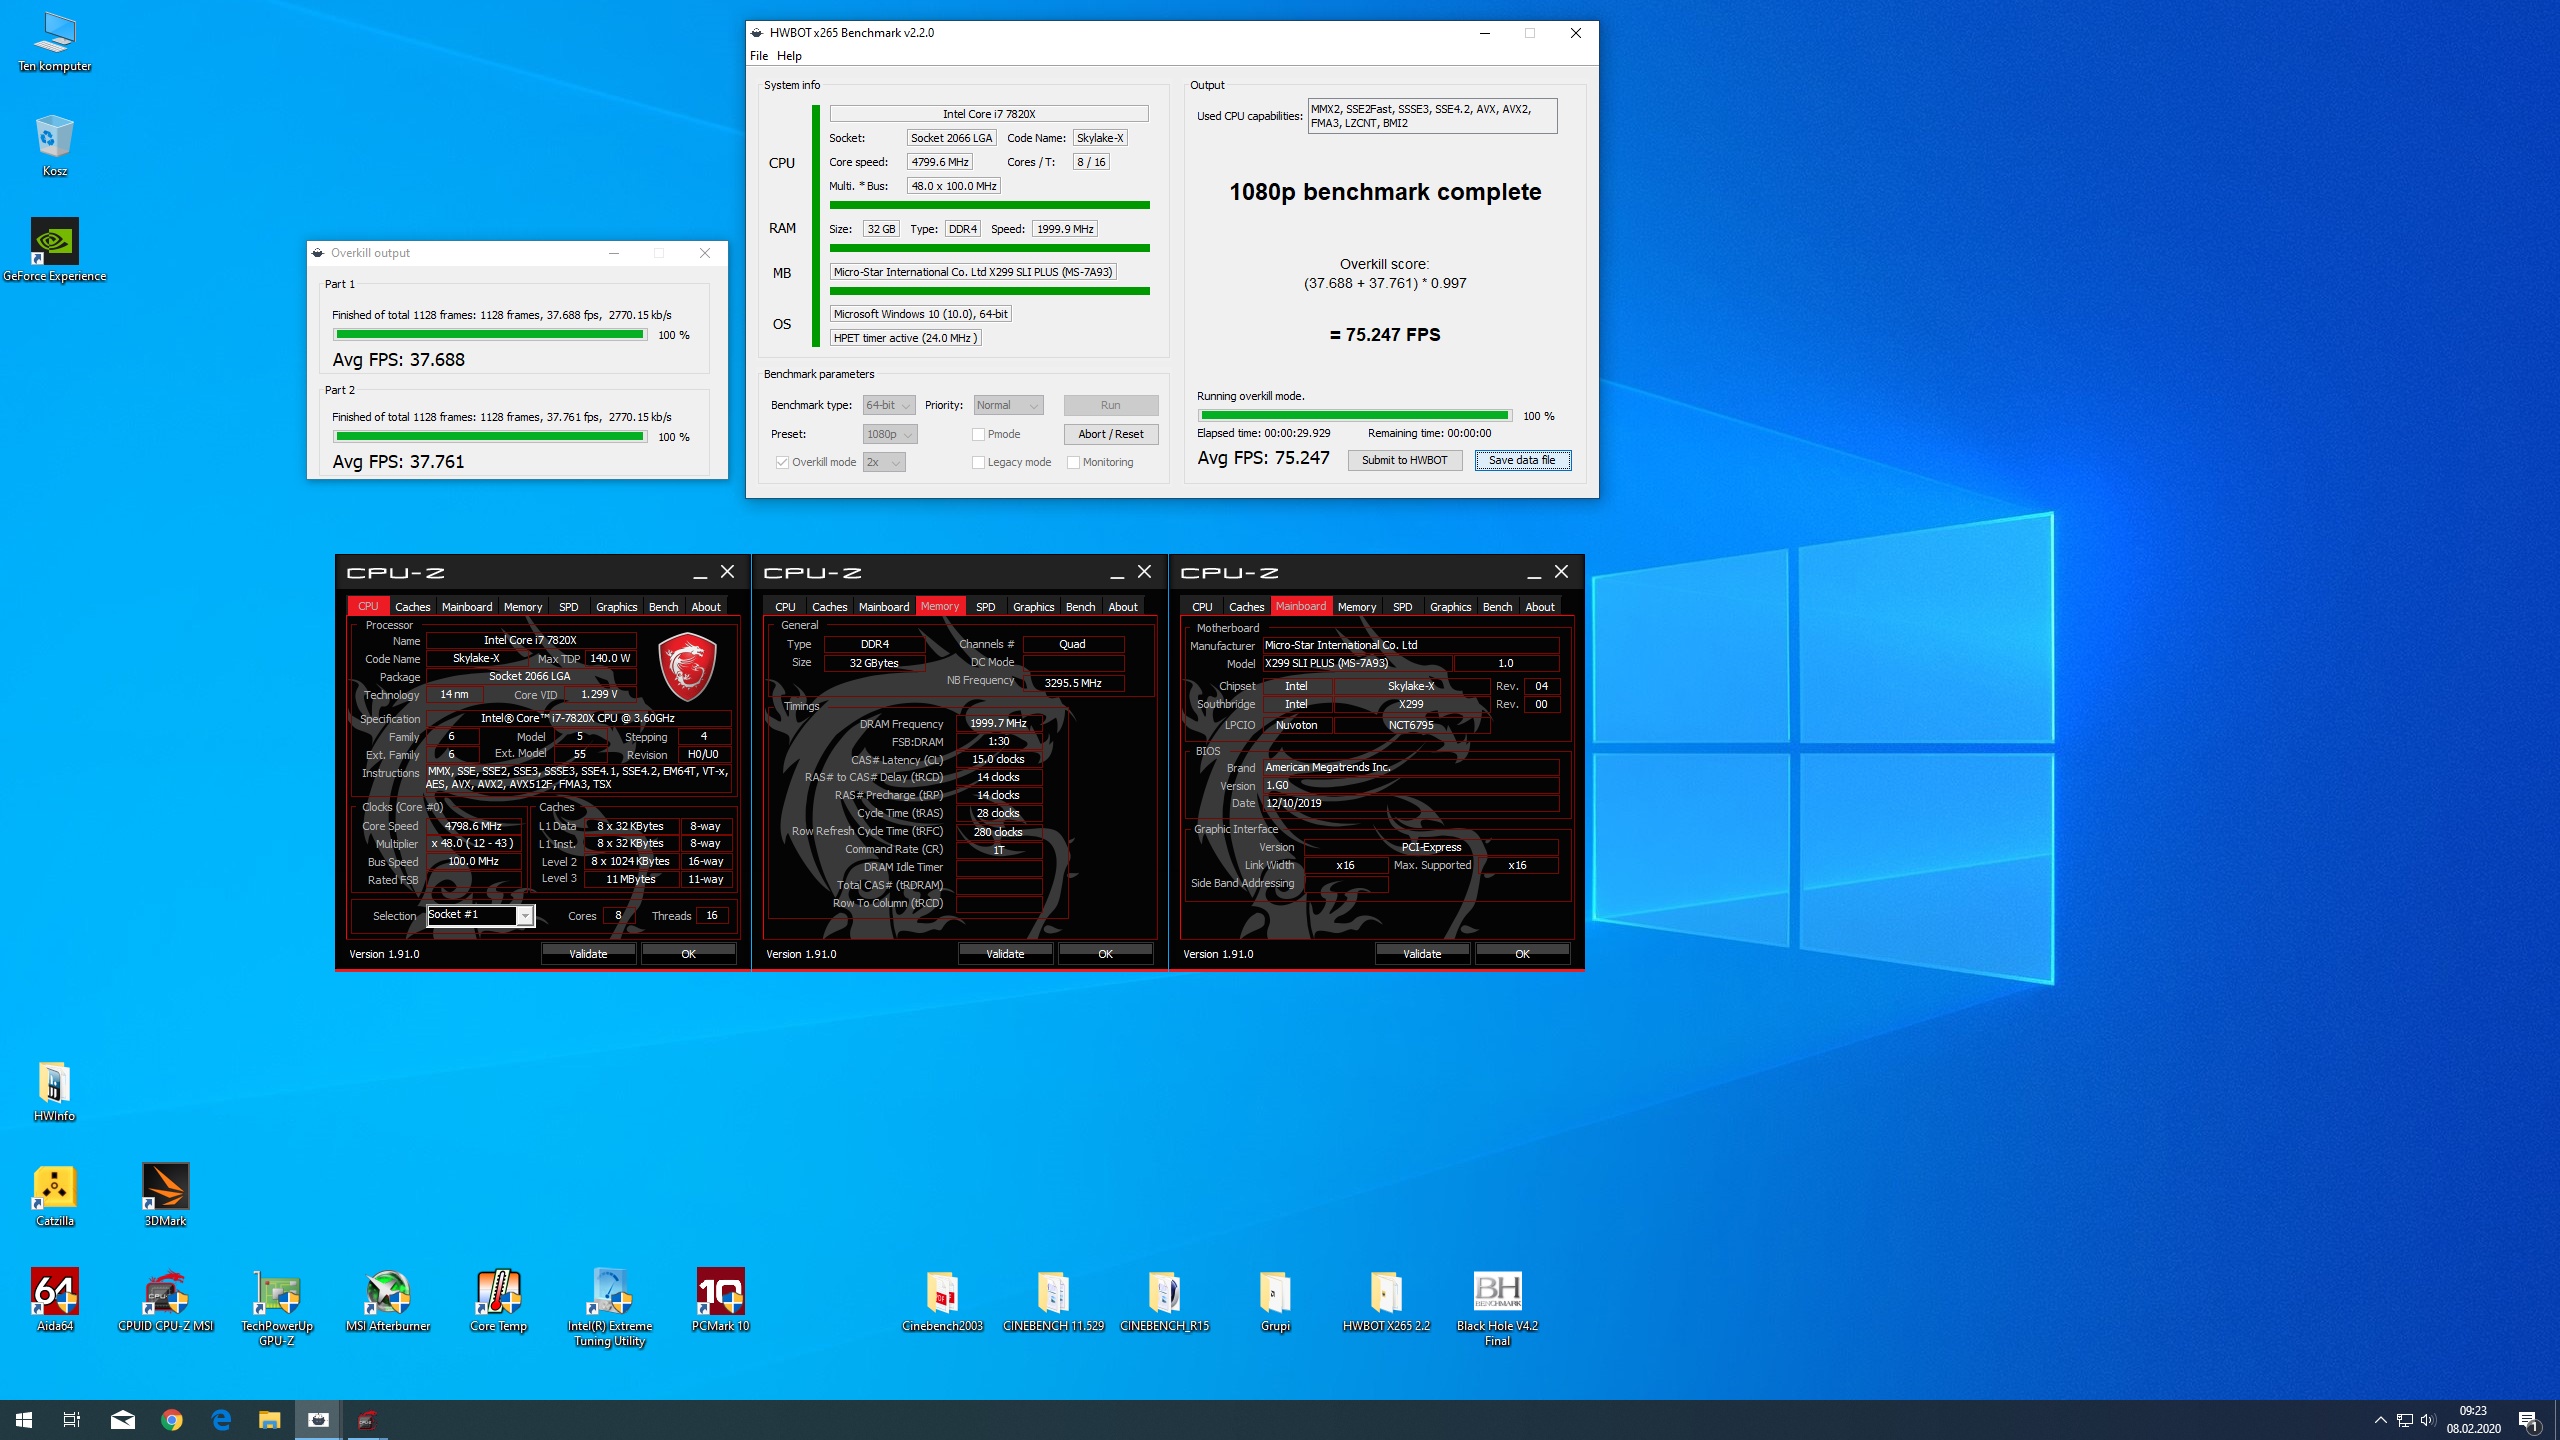
Task: Switch to SPD tab in Memory CPU-Z window
Action: click(x=985, y=606)
